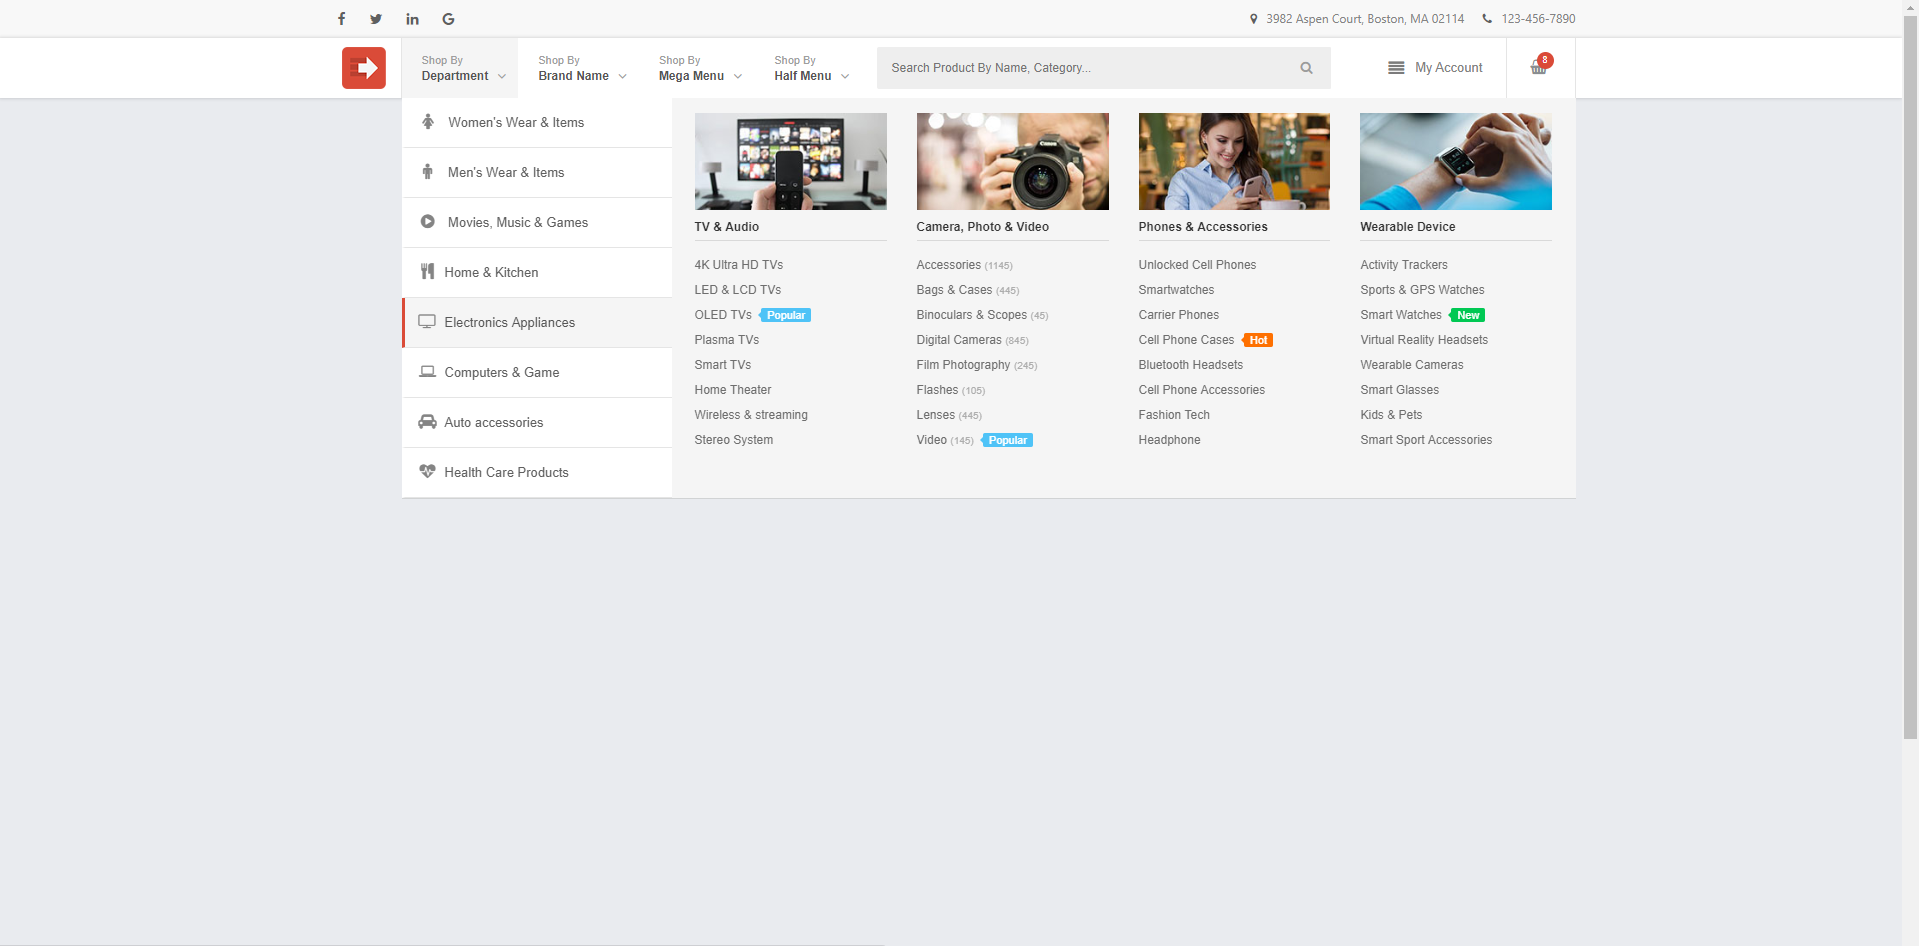1919x946 pixels.
Task: Click the Movies play circle icon
Action: click(x=428, y=222)
